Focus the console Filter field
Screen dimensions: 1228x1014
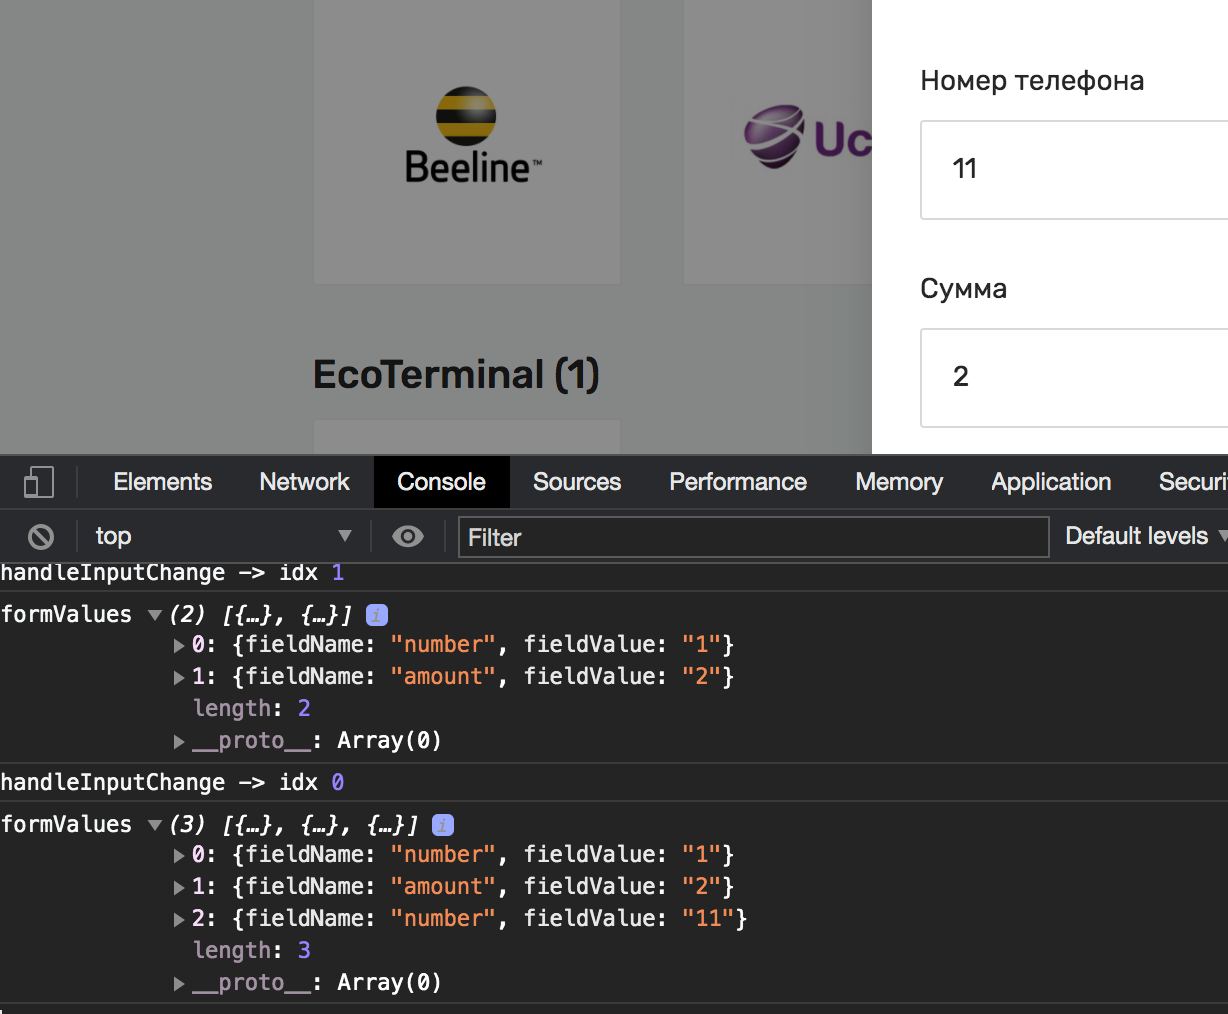[753, 537]
